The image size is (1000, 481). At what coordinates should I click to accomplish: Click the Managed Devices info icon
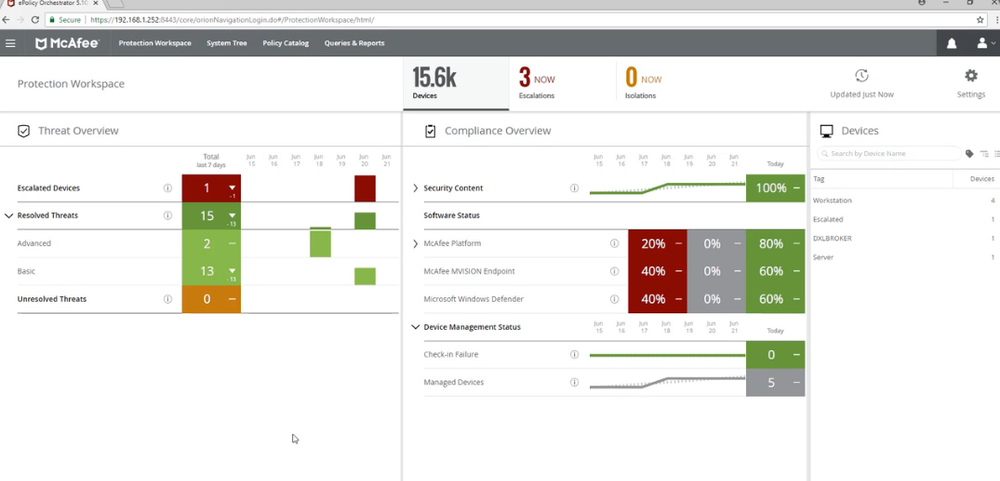tap(574, 383)
